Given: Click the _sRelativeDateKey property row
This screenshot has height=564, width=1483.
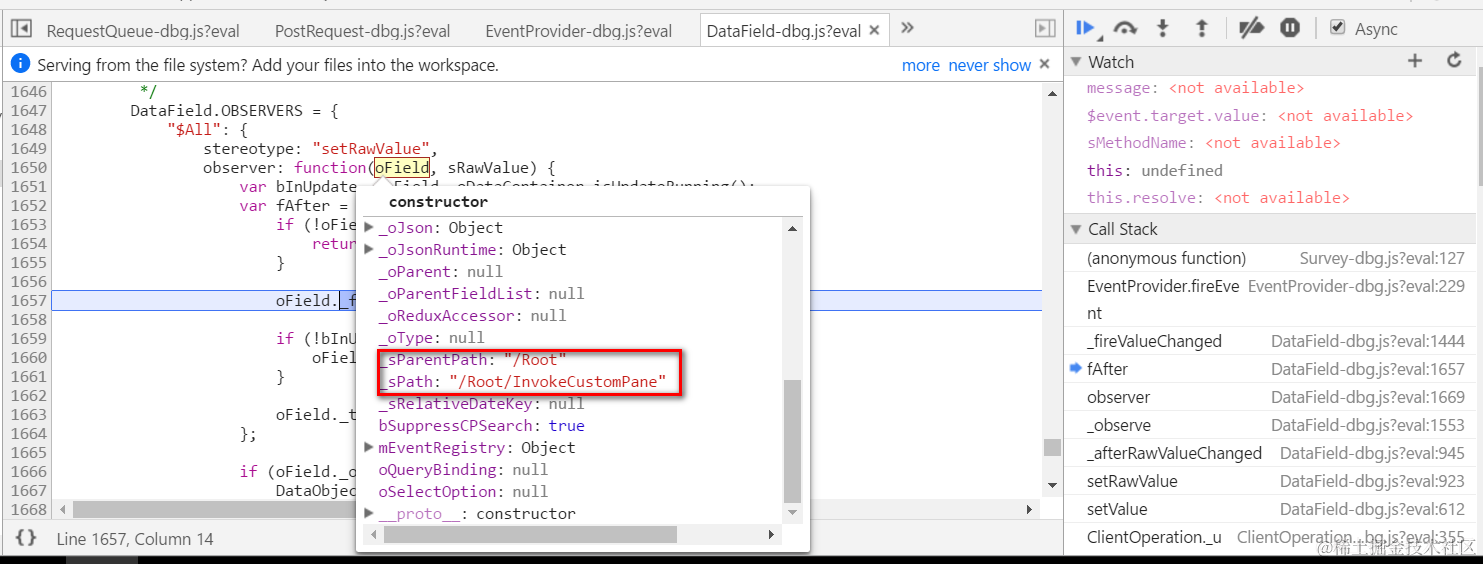Looking at the screenshot, I should (x=481, y=404).
